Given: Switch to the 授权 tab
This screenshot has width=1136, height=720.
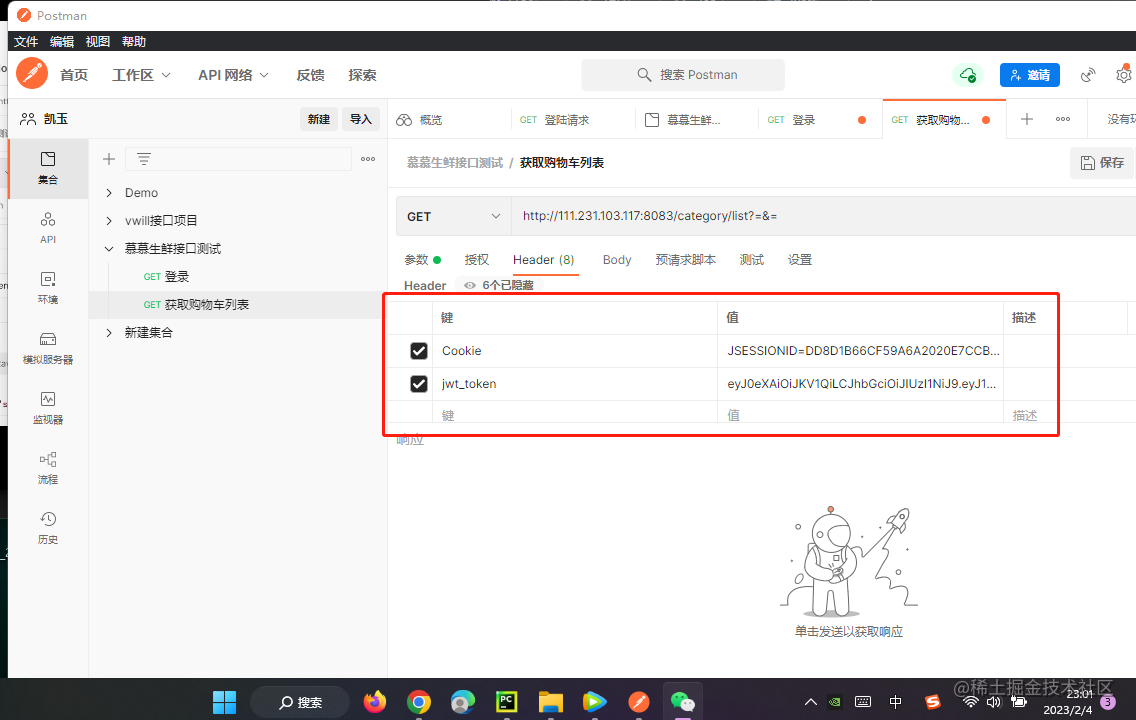Looking at the screenshot, I should 477,259.
